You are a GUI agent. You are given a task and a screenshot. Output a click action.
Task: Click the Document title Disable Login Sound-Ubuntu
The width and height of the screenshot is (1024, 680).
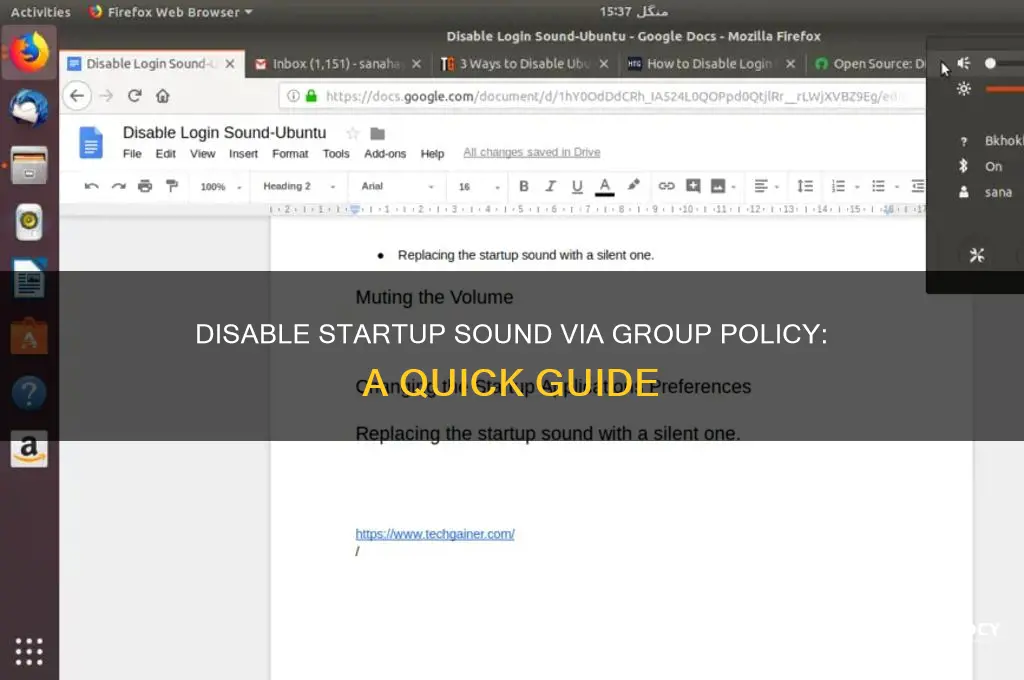pyautogui.click(x=224, y=133)
